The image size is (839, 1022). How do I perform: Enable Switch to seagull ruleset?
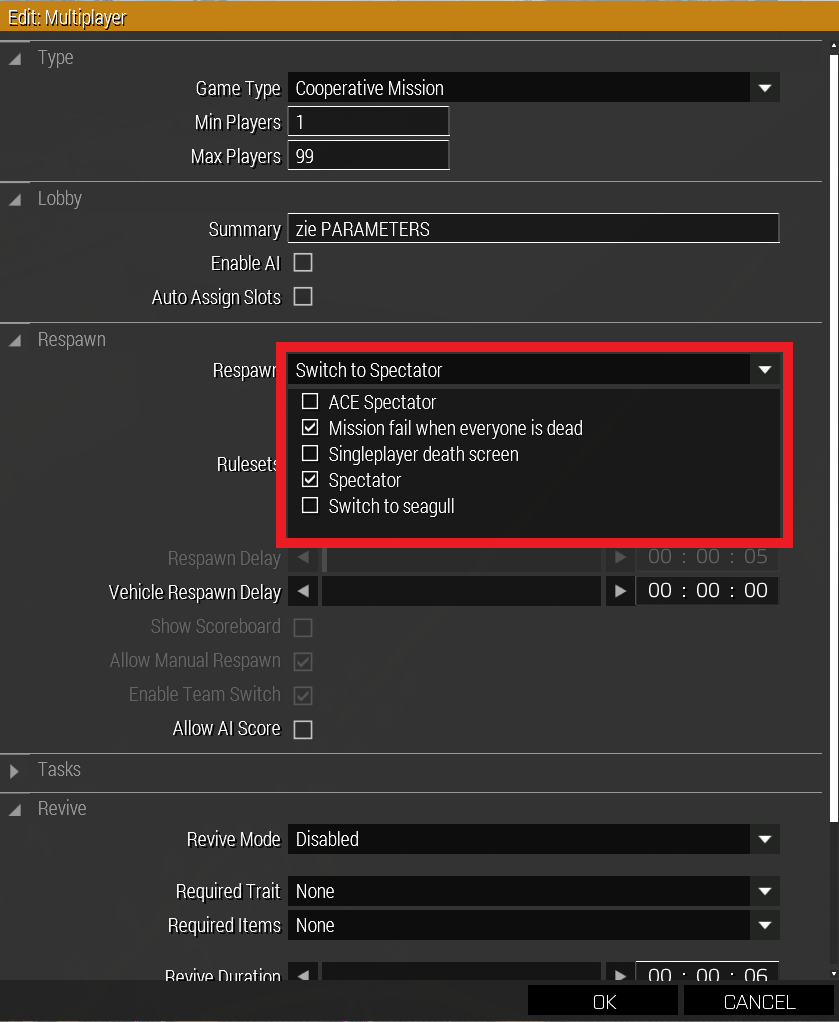[310, 505]
